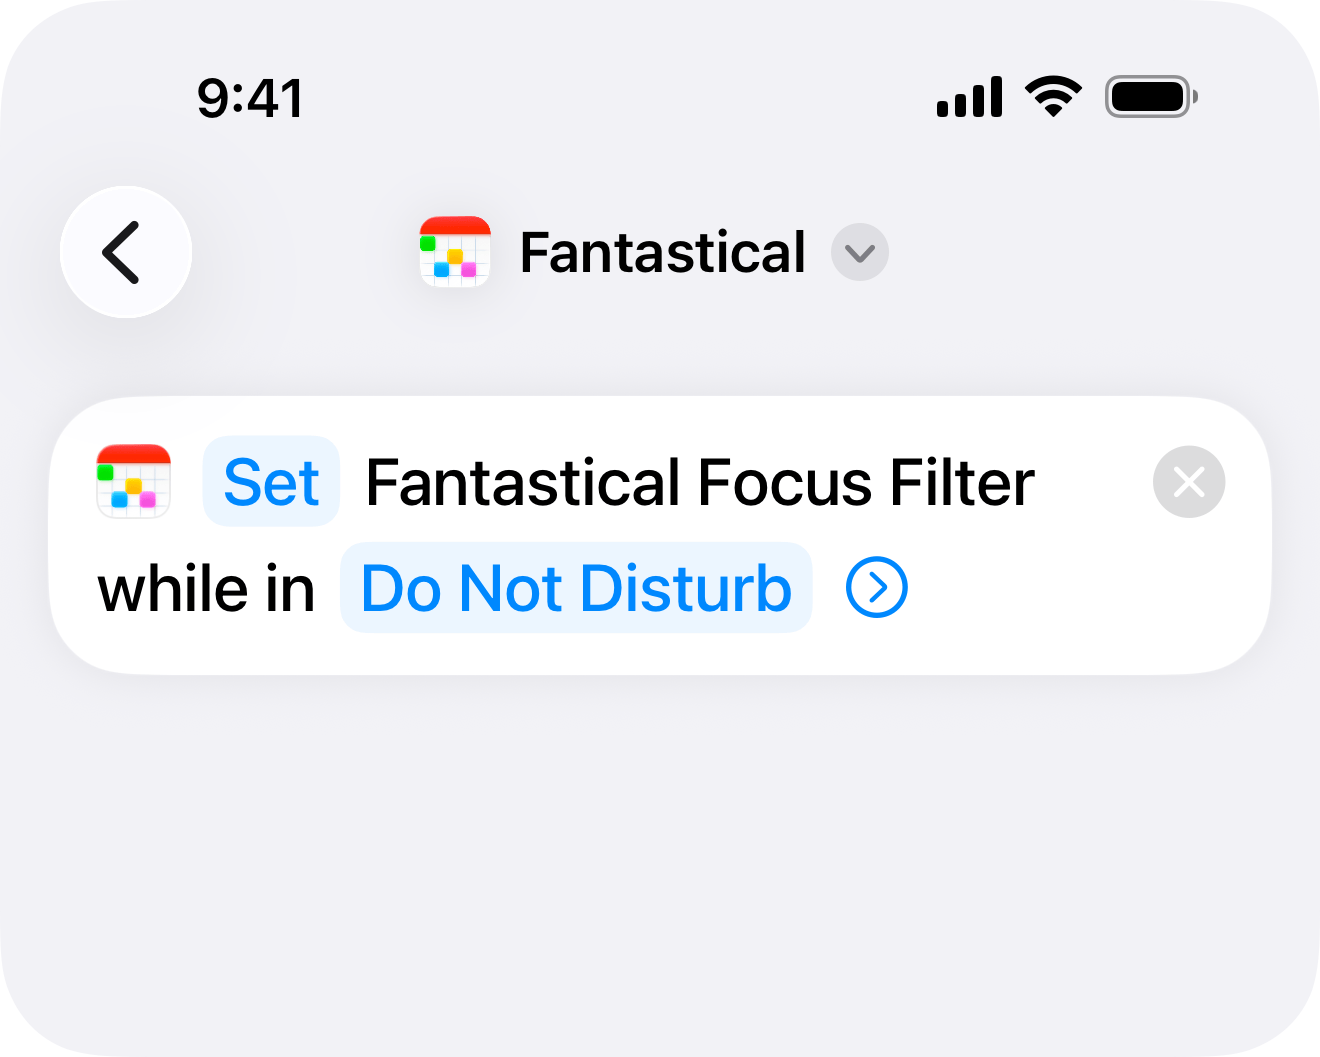Tap the back chevron button
Image resolution: width=1320 pixels, height=1057 pixels.
coord(125,252)
